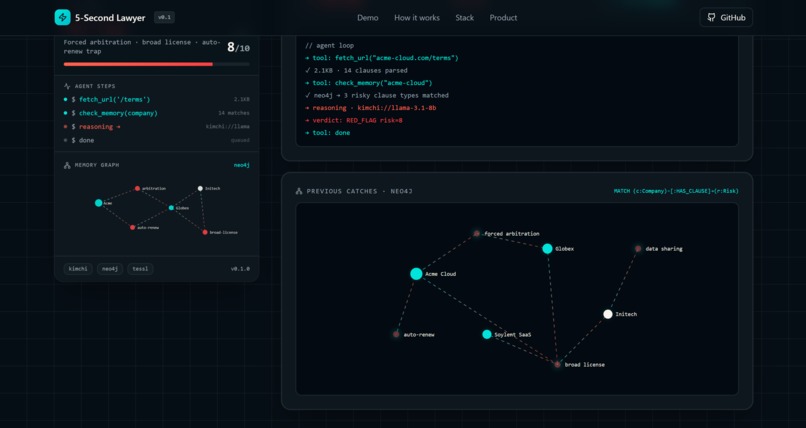The image size is (806, 428).
Task: Select the white Initech node in Previous Catches
Action: tap(608, 314)
